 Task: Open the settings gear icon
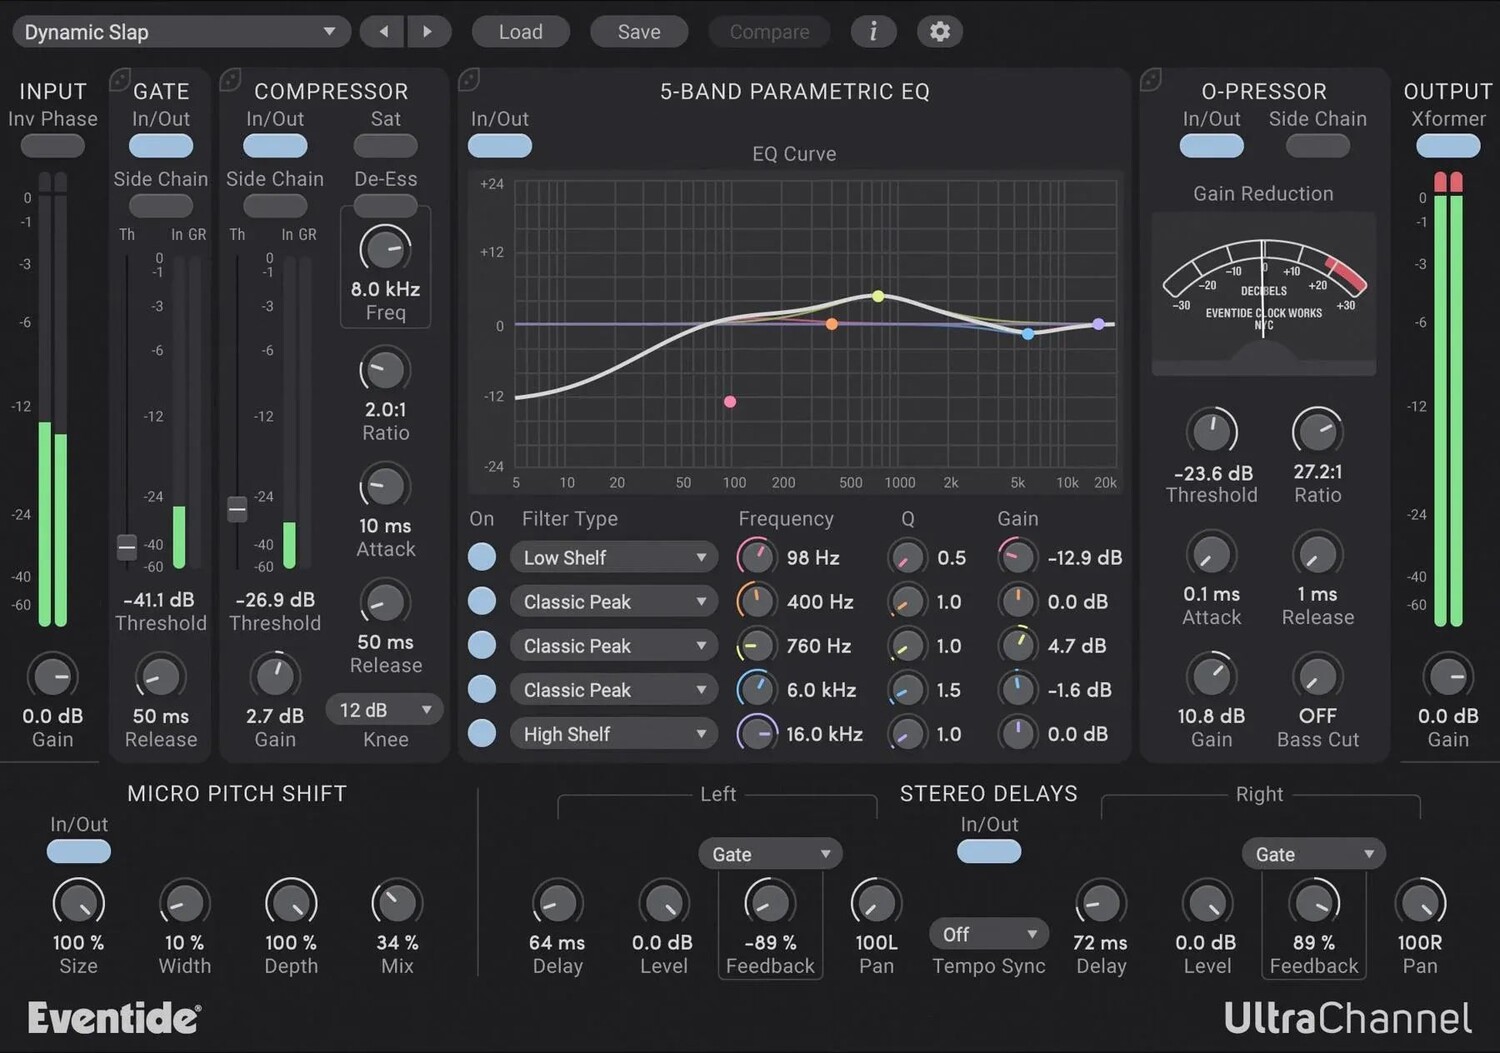tap(940, 32)
